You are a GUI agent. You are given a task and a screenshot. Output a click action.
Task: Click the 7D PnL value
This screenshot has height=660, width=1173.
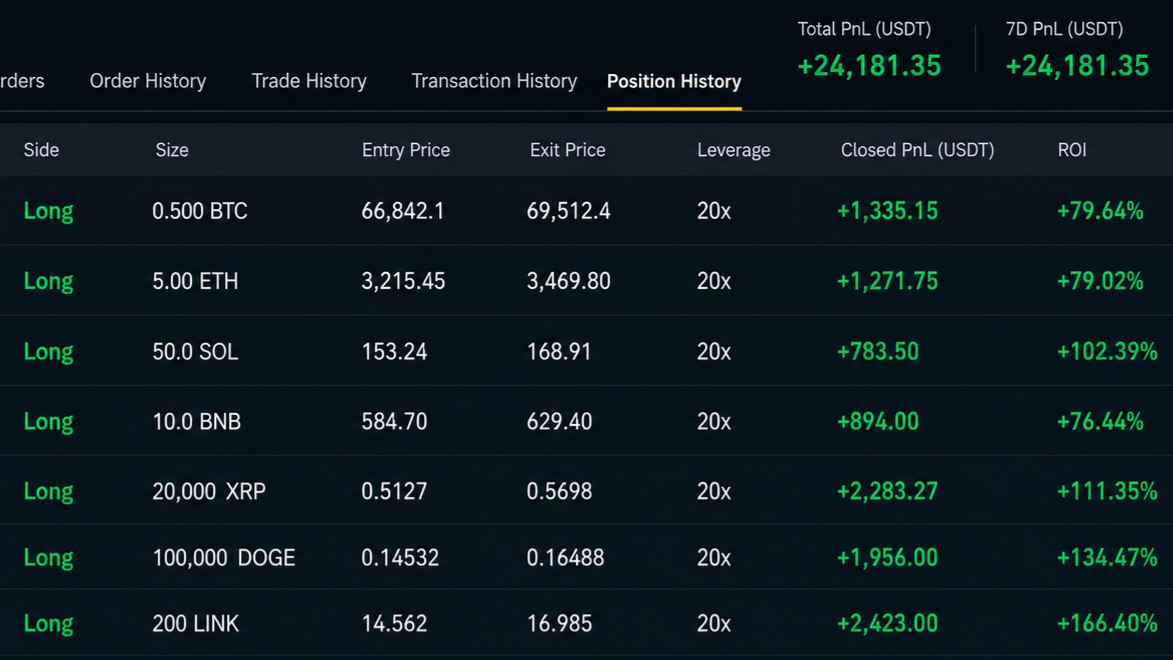point(1077,66)
